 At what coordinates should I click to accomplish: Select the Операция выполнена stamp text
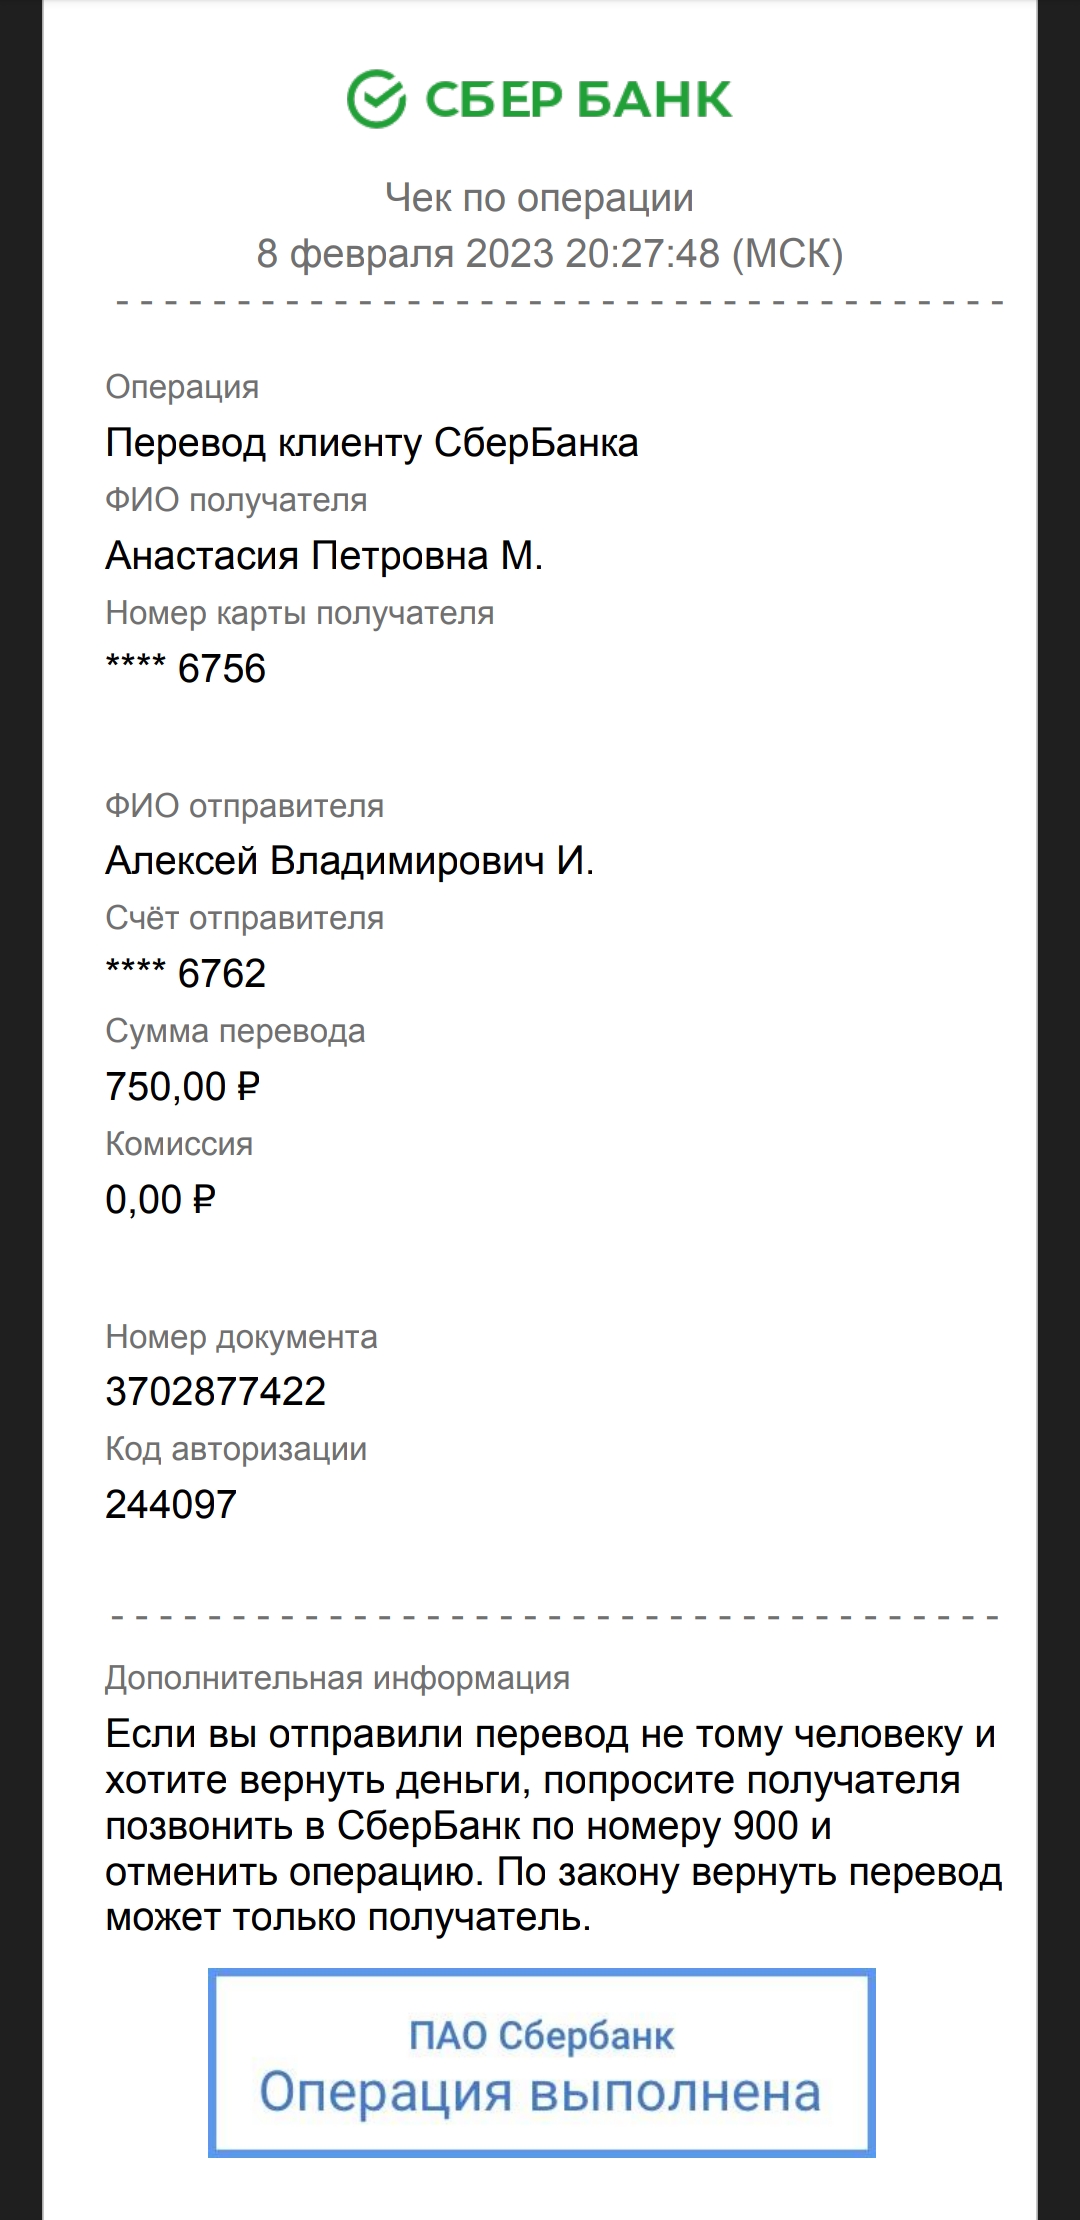540,2092
